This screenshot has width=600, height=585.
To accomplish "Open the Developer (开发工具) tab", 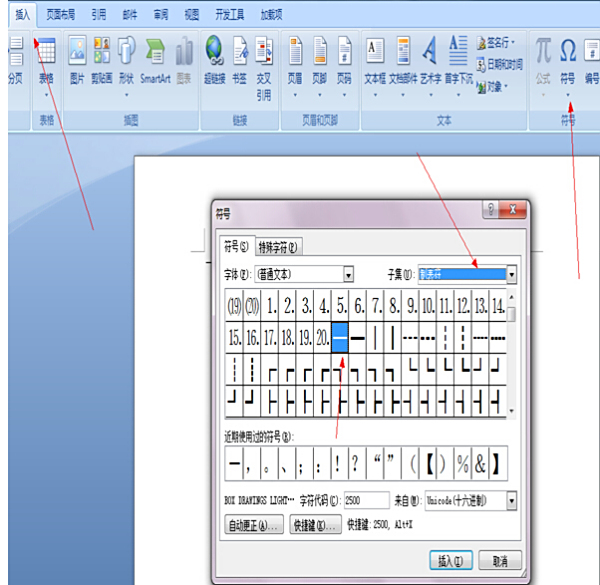I will pyautogui.click(x=230, y=15).
